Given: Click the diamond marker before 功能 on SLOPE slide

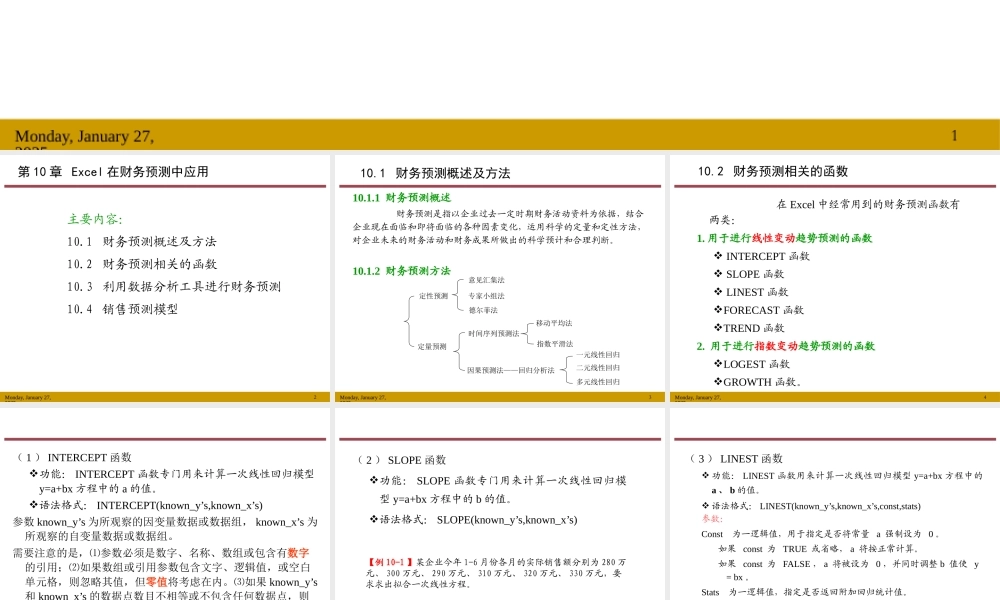Looking at the screenshot, I should (373, 480).
